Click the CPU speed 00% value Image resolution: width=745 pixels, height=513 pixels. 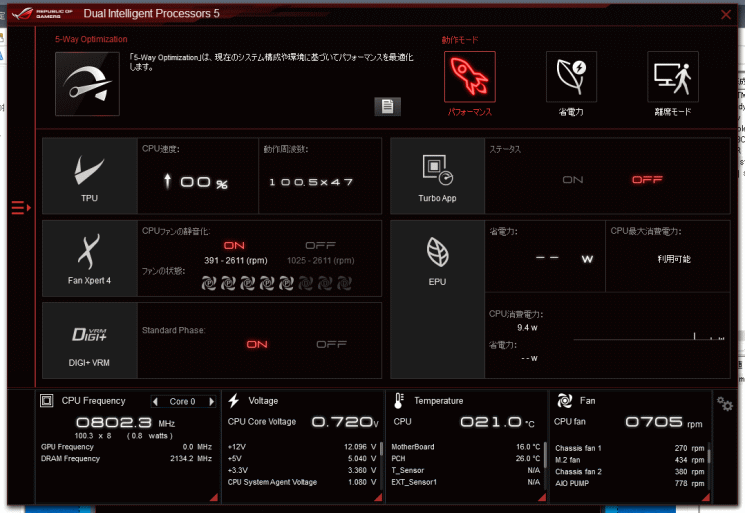196,182
